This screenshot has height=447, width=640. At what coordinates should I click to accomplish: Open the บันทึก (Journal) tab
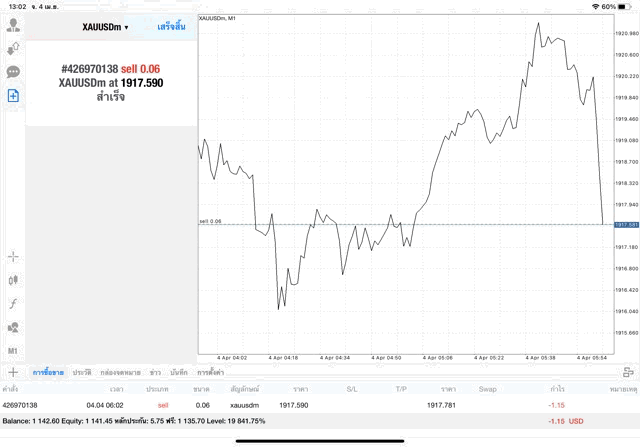point(179,372)
